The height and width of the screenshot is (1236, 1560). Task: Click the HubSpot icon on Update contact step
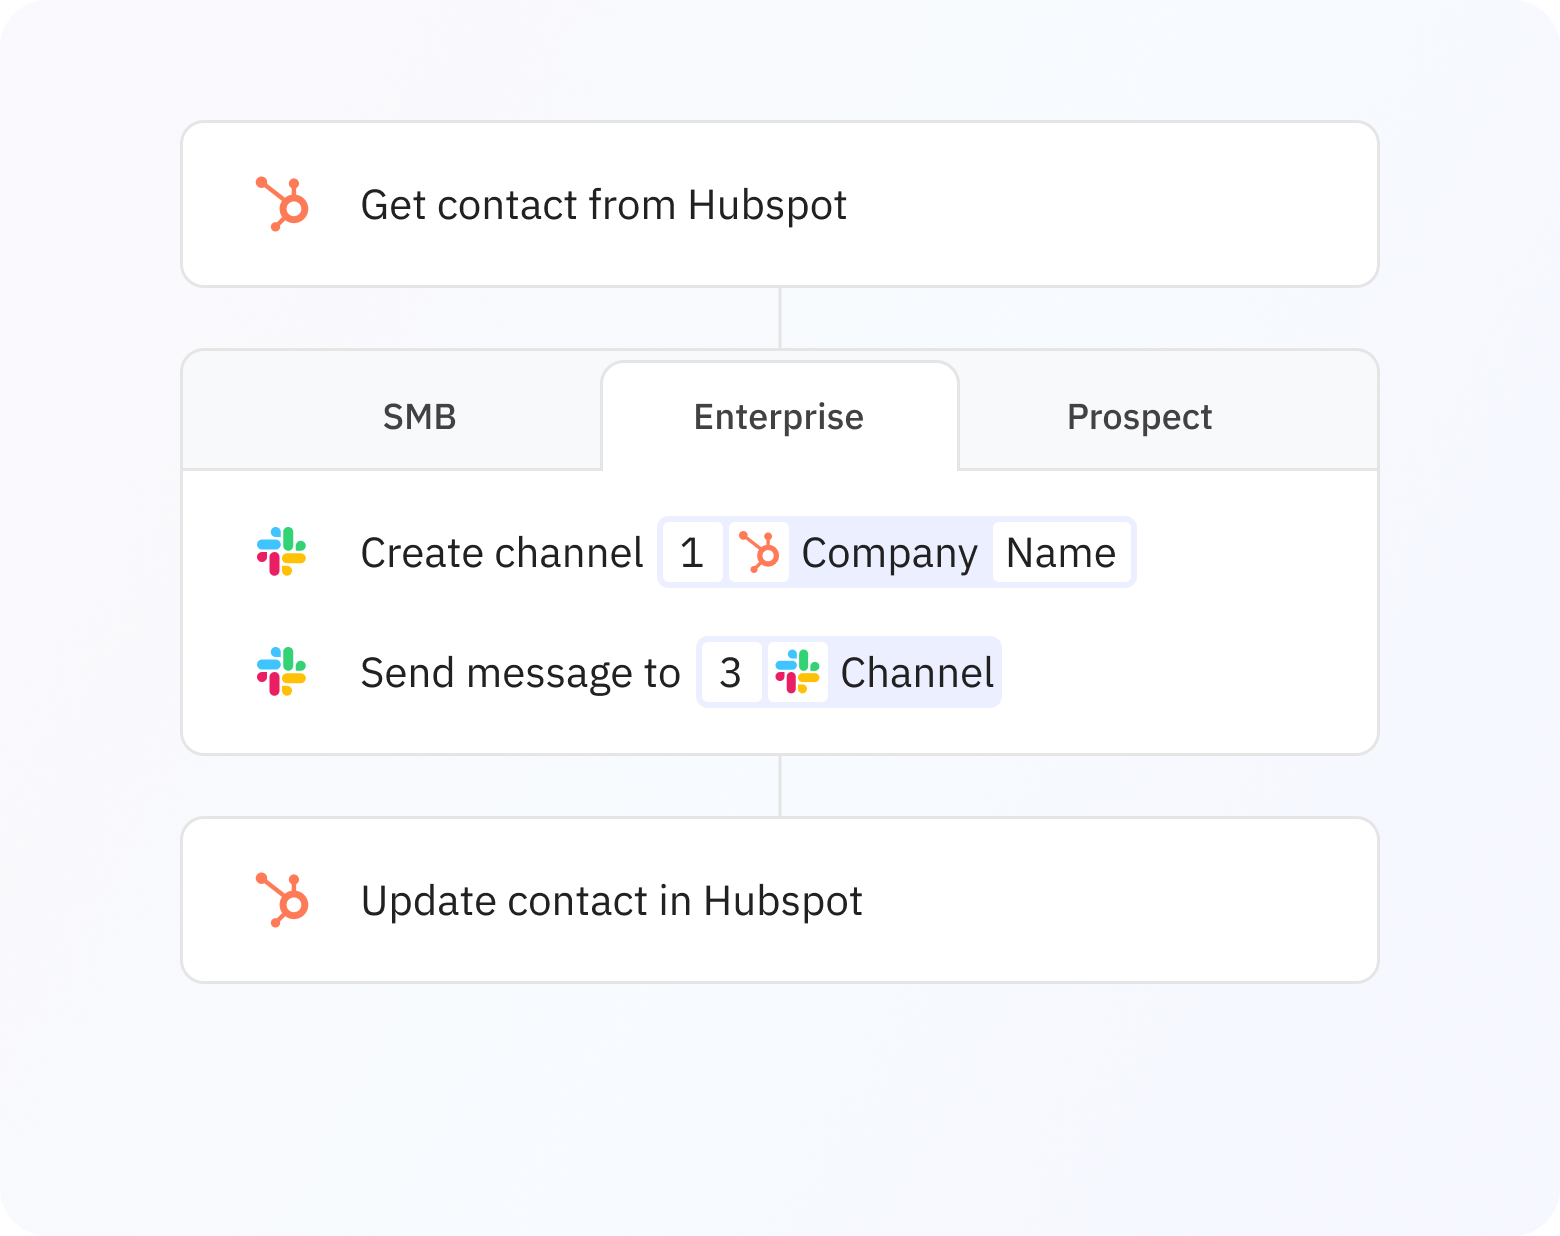coord(283,899)
